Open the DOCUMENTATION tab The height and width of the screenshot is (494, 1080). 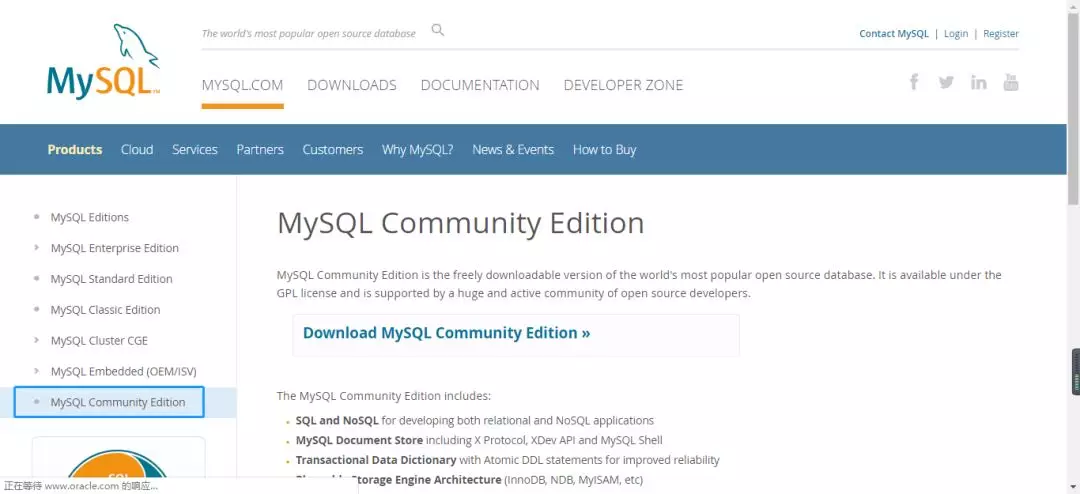tap(480, 85)
